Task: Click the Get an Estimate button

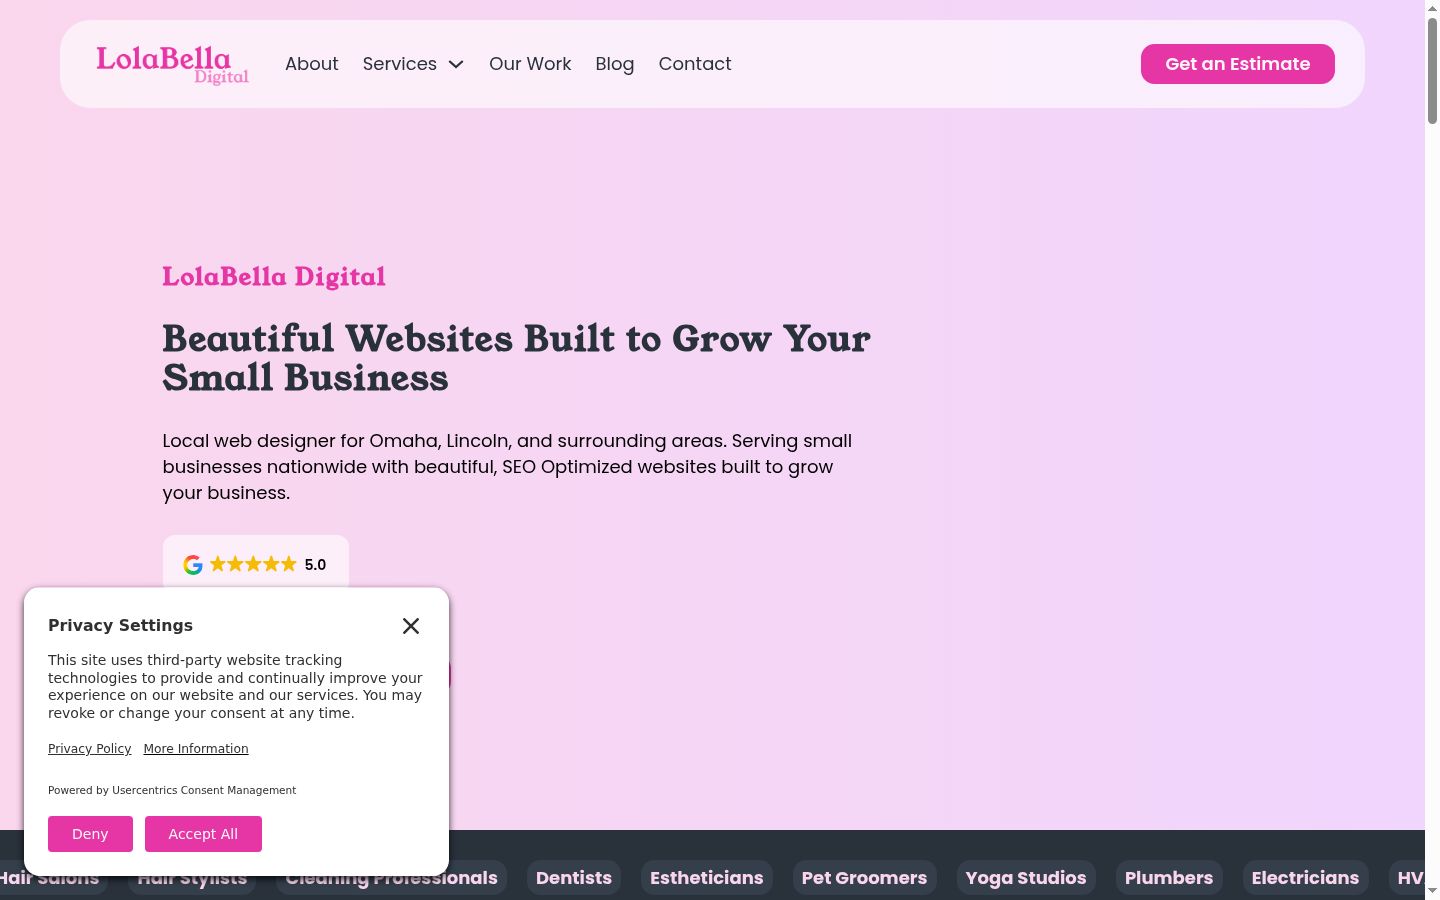Action: (x=1238, y=64)
